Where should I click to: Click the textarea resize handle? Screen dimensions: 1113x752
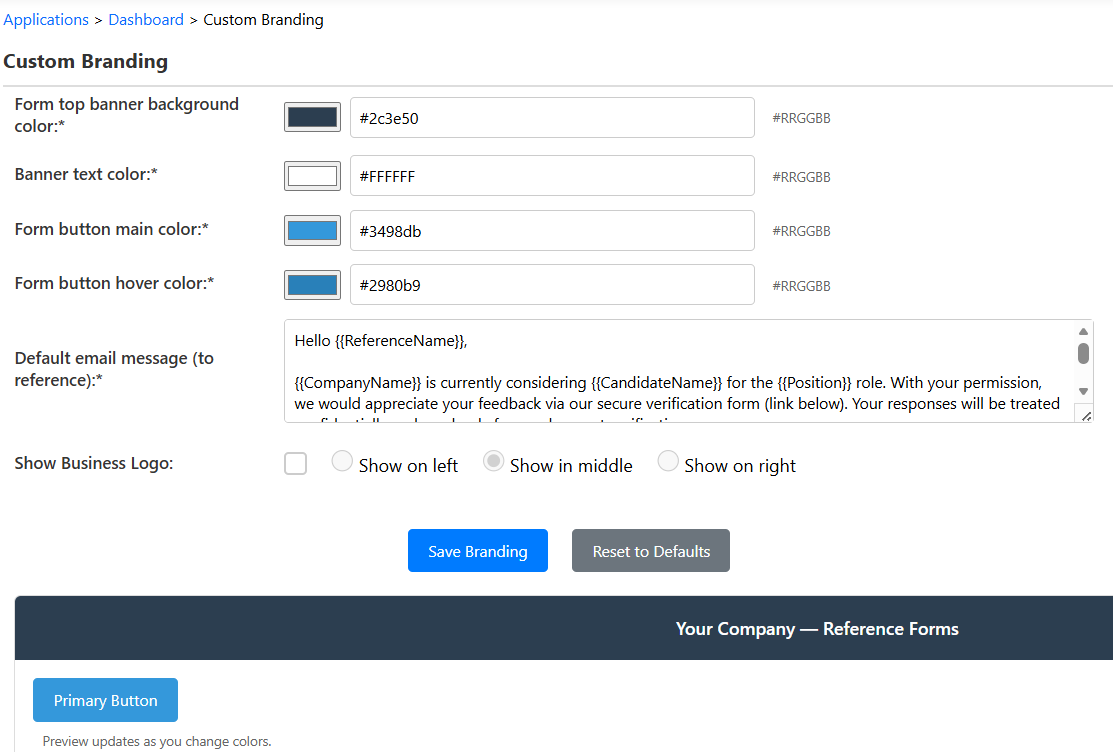[1085, 413]
